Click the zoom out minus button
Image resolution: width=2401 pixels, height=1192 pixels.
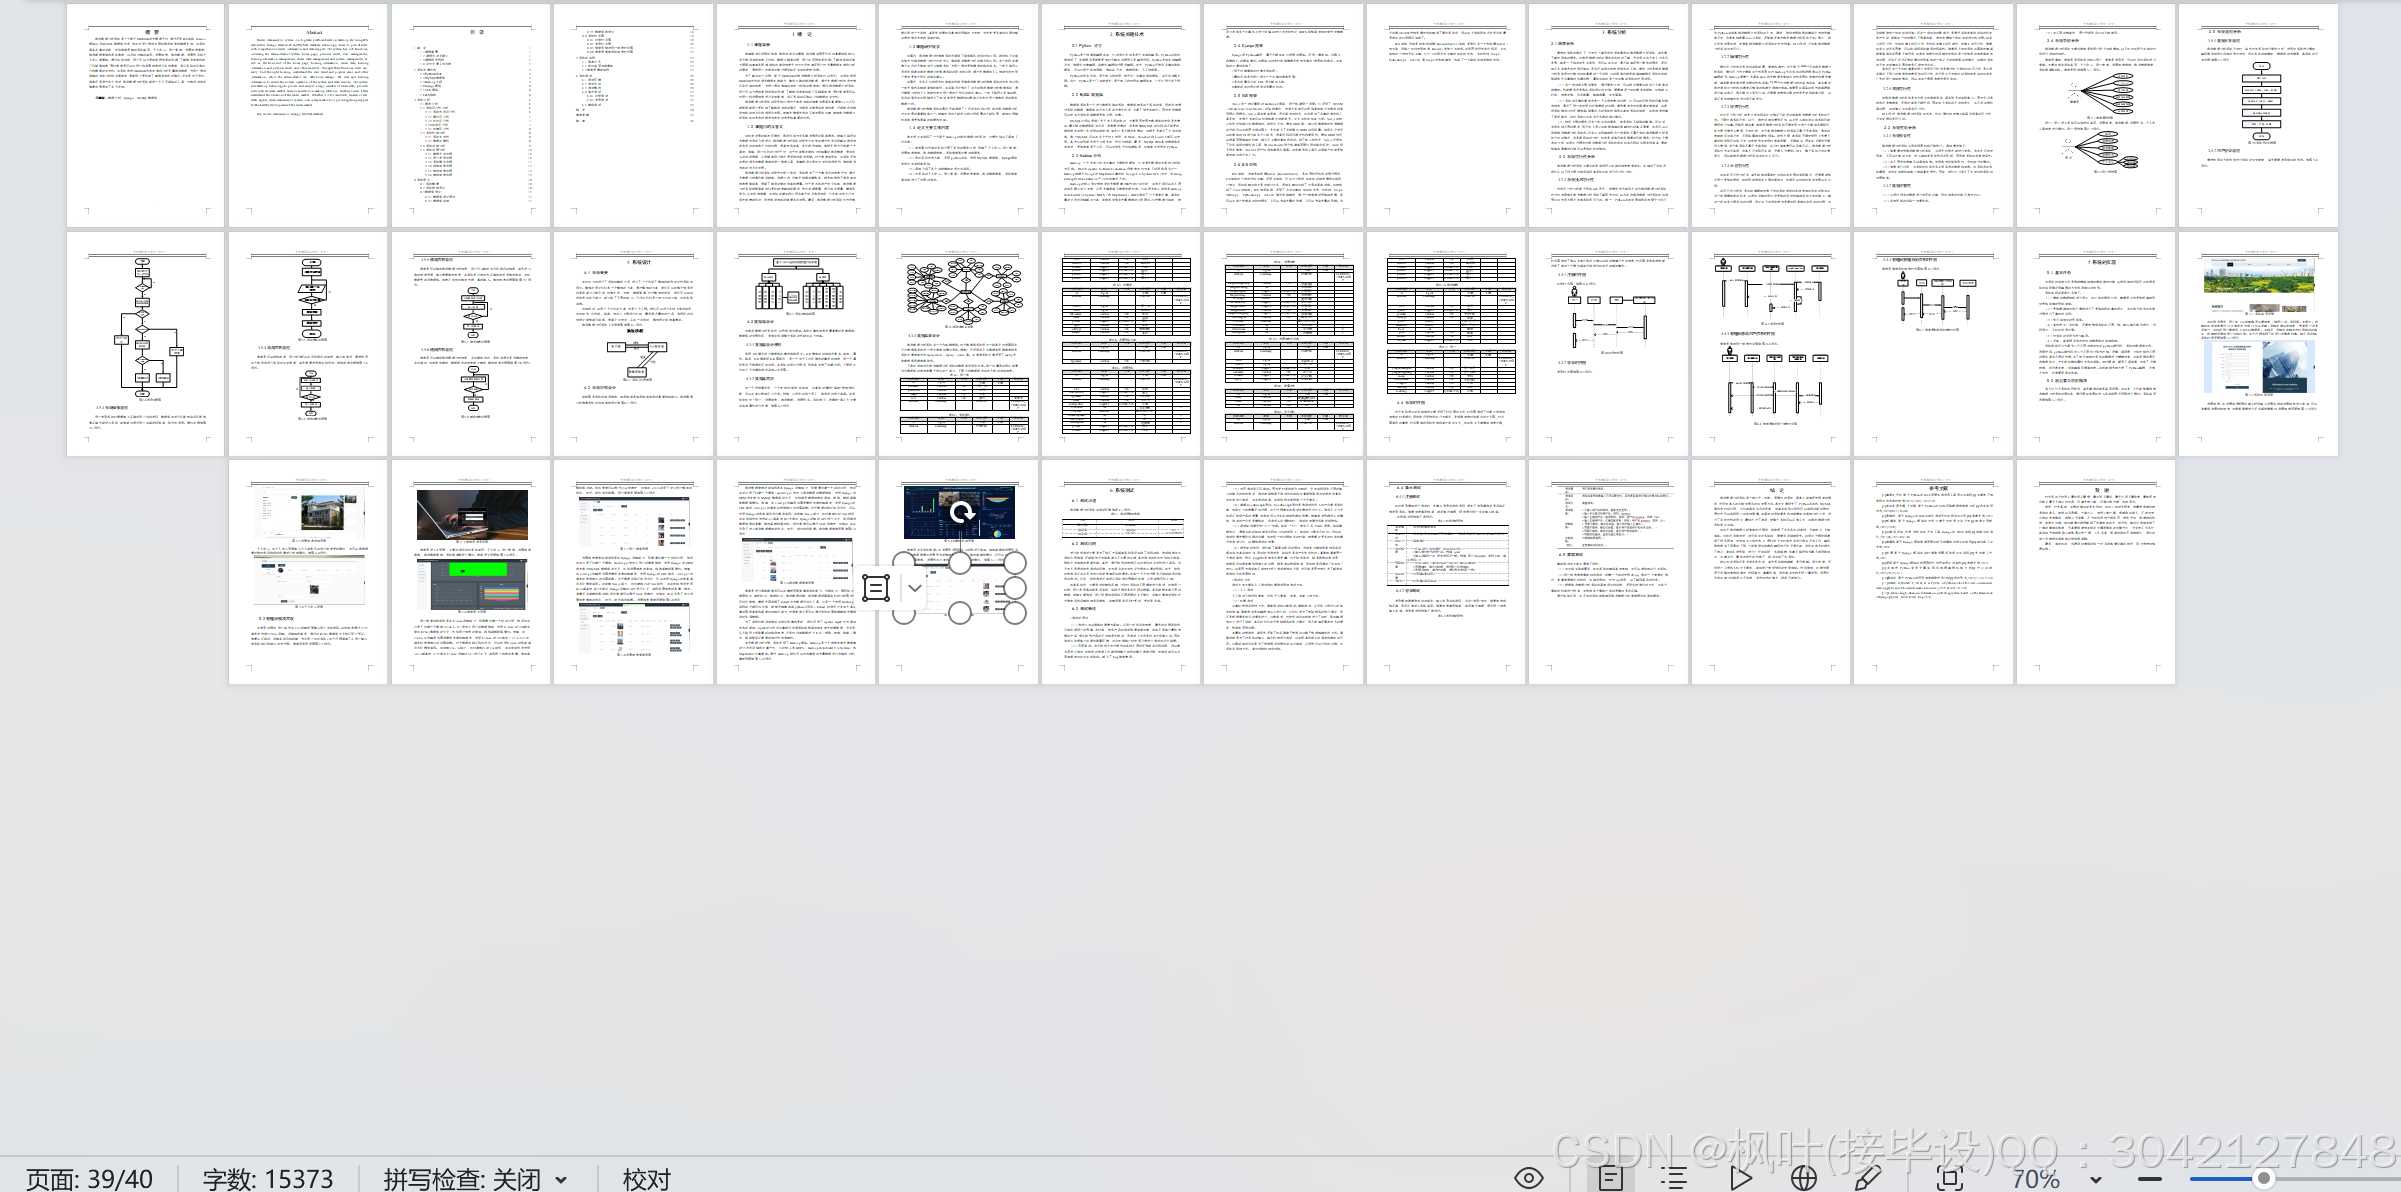point(2149,1179)
